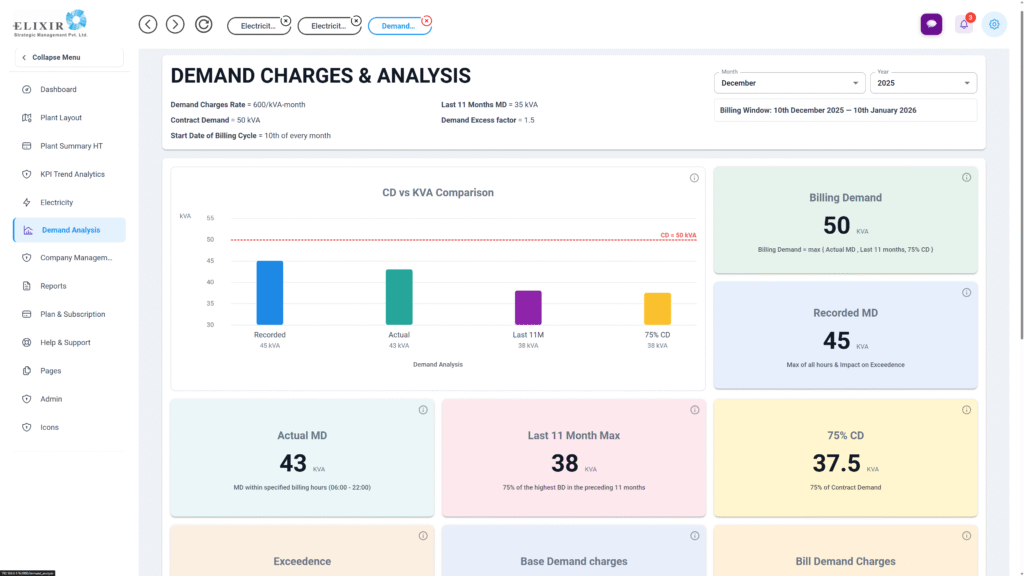Expand the Year dropdown showing 2025

[925, 84]
